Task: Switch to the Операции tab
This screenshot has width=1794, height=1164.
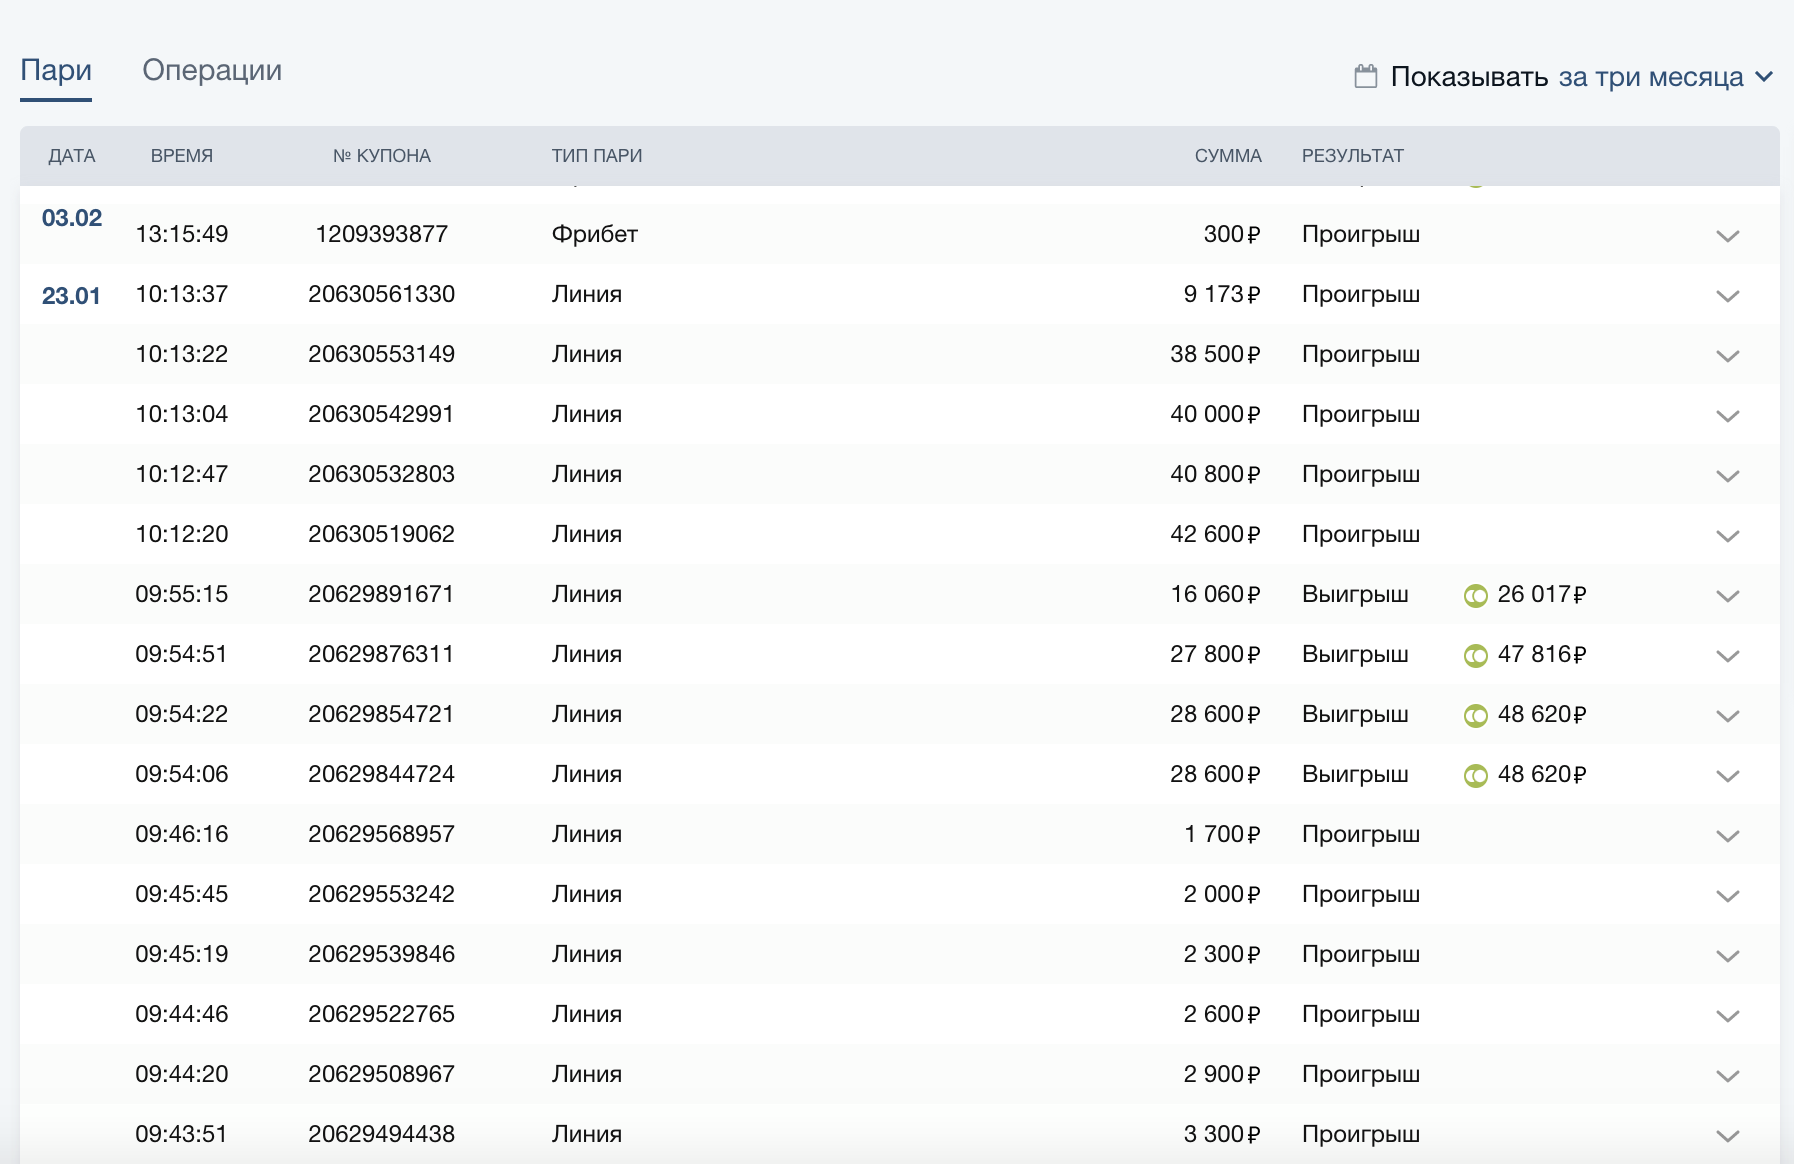Action: [x=212, y=70]
